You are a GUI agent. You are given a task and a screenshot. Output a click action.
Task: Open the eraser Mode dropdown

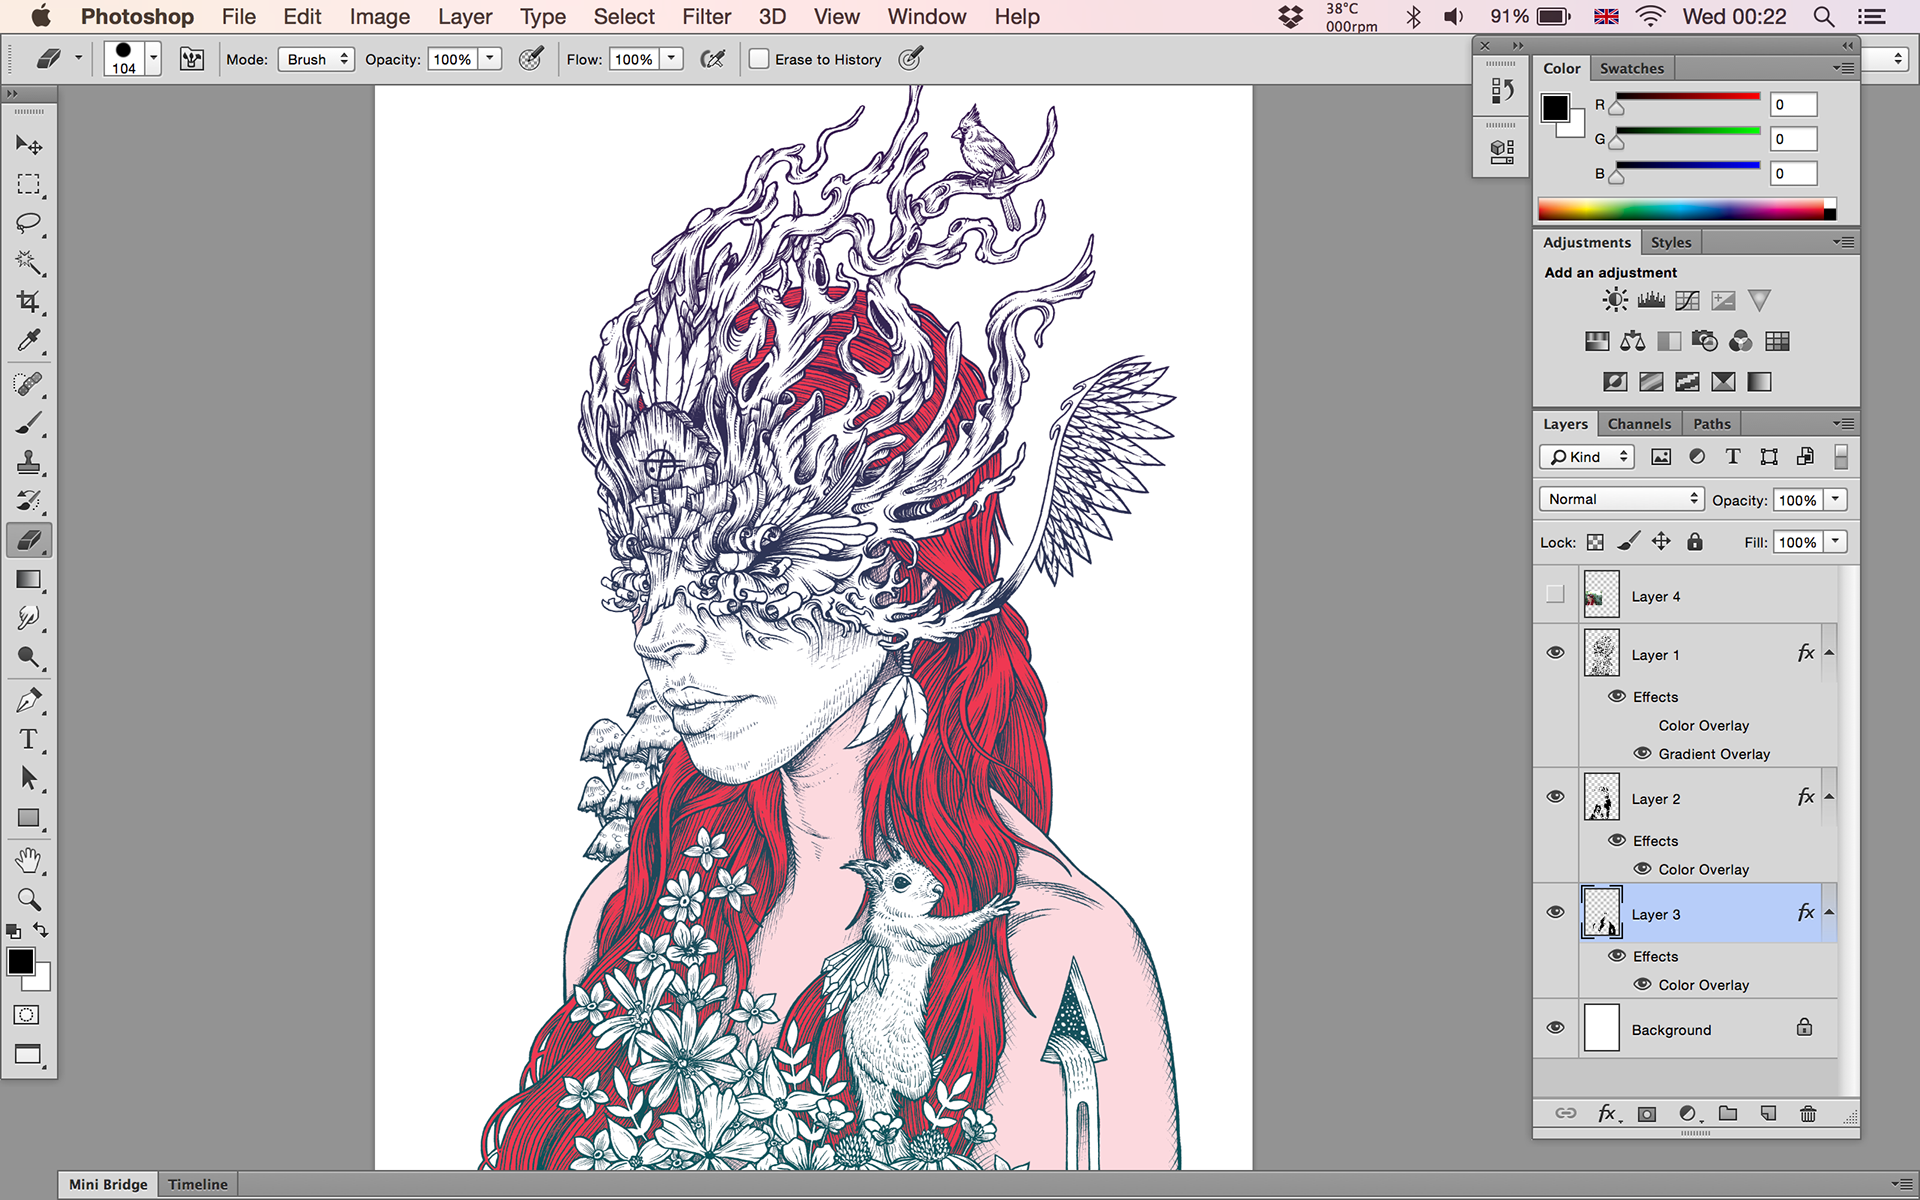point(316,59)
